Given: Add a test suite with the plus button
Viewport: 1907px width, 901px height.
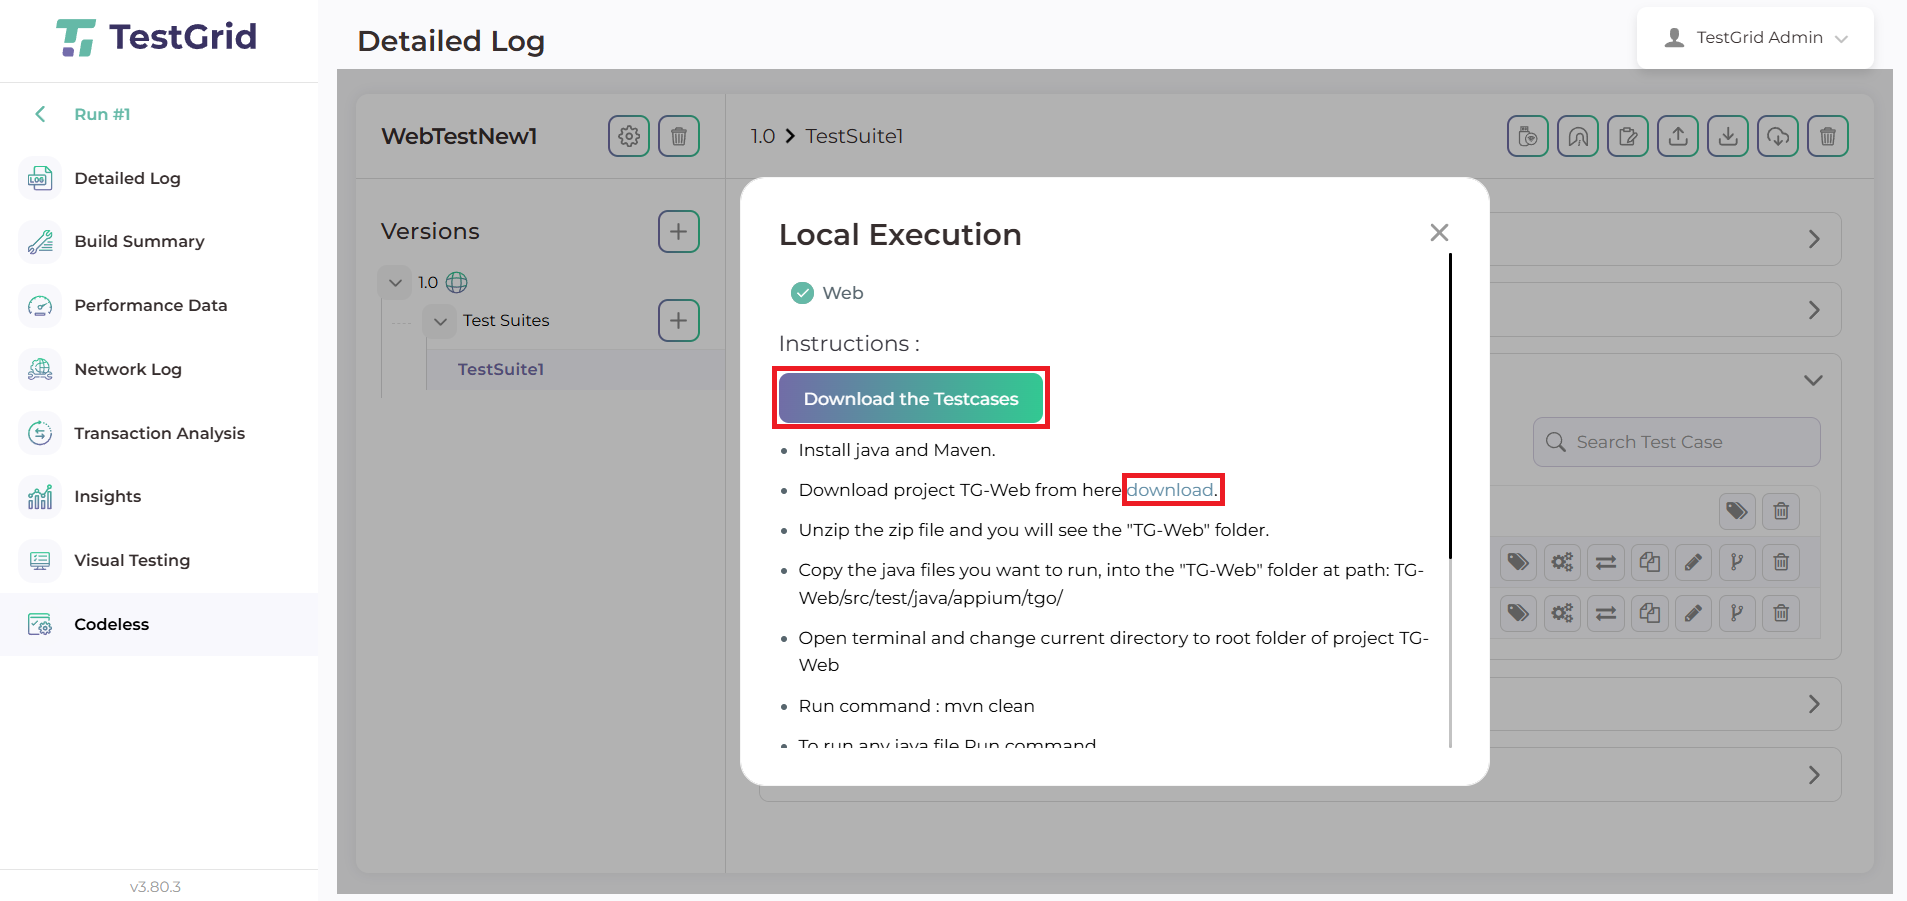Looking at the screenshot, I should [679, 321].
